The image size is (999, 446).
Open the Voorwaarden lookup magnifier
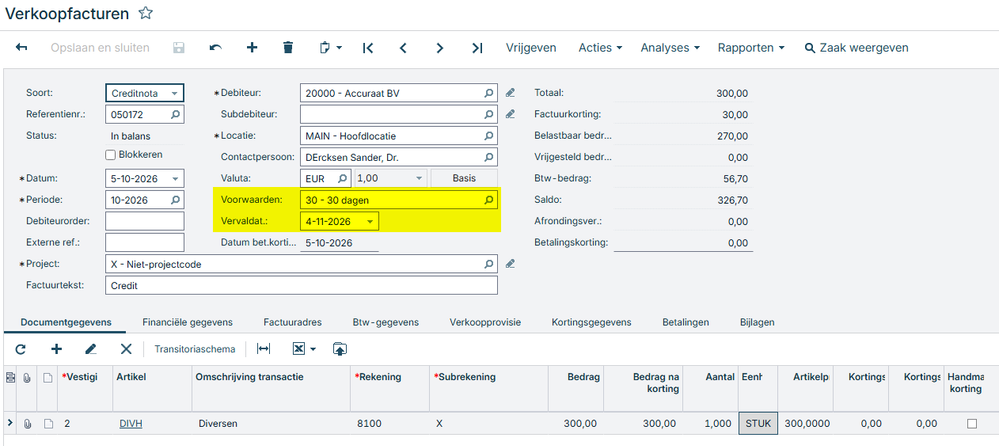tap(489, 200)
